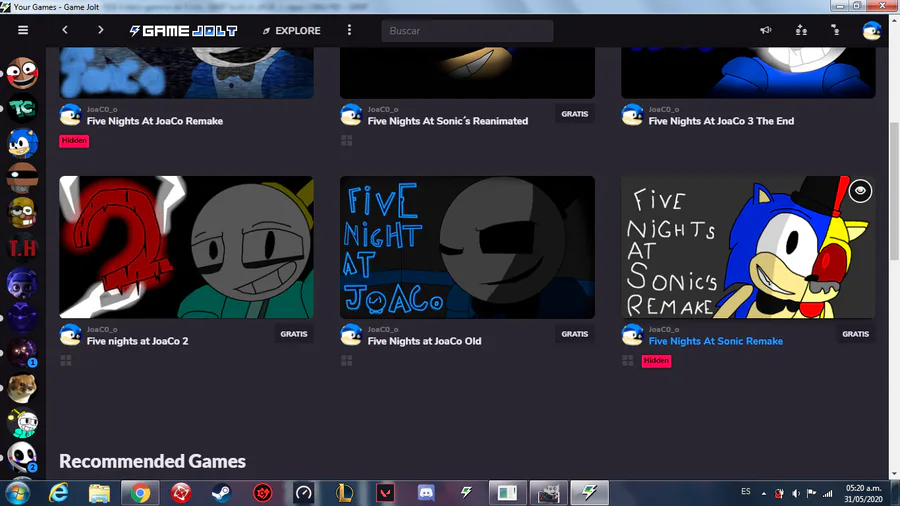Go back with the left arrow
Image resolution: width=900 pixels, height=506 pixels.
point(65,30)
